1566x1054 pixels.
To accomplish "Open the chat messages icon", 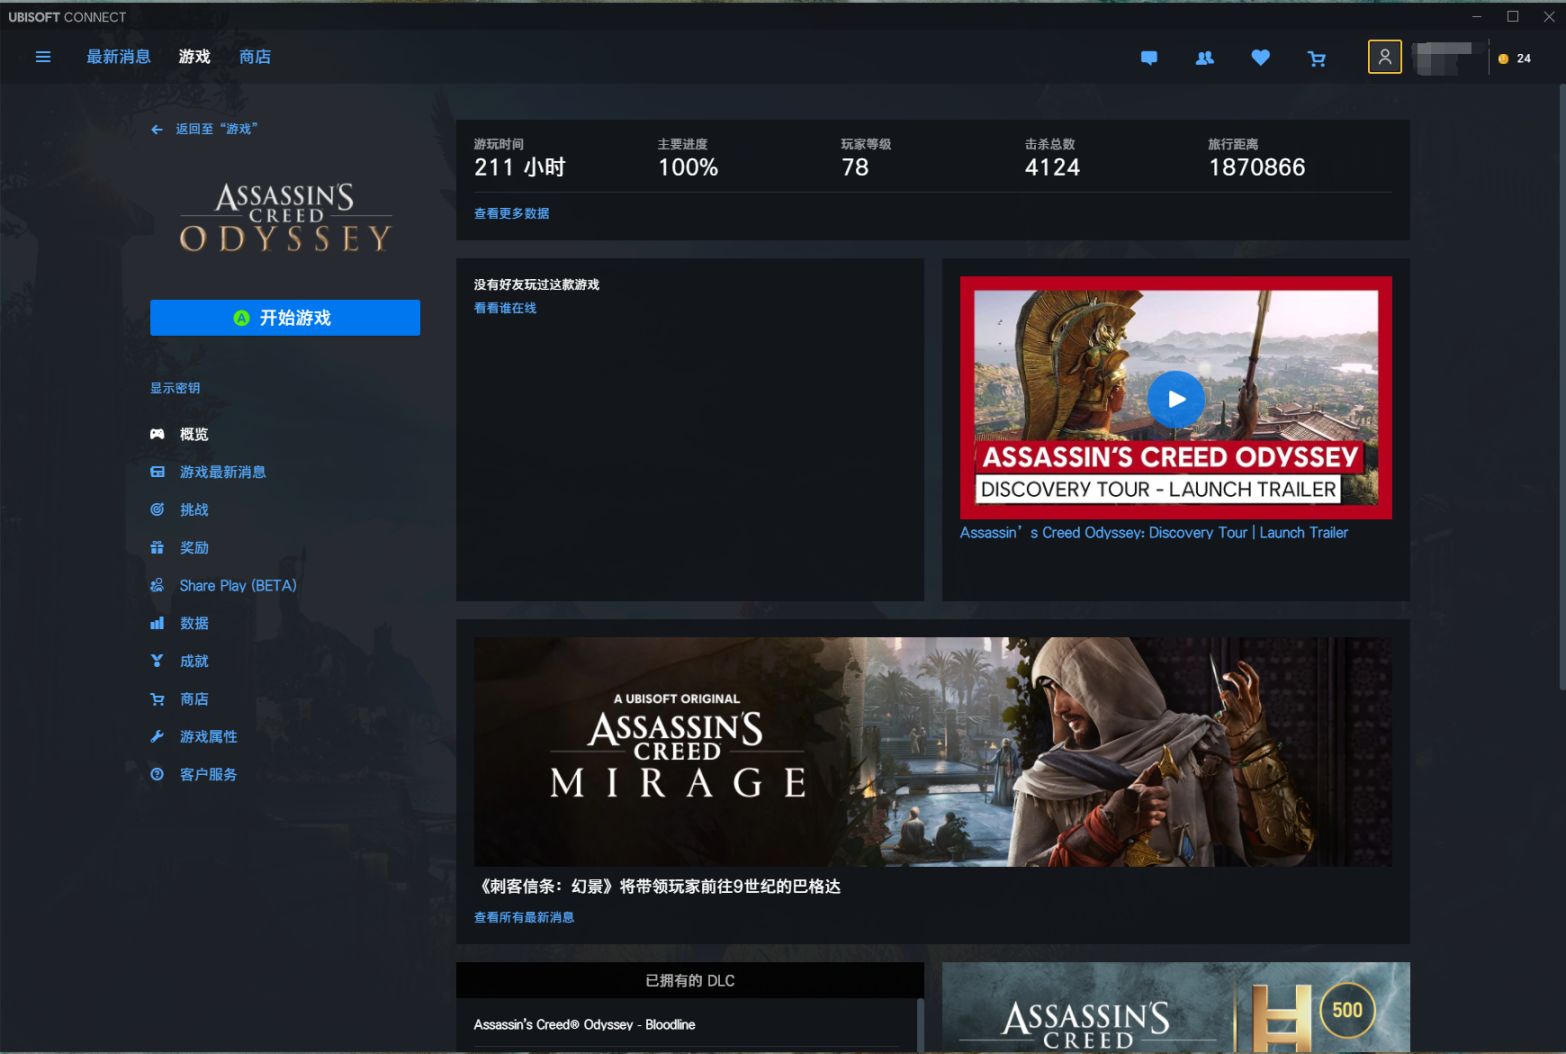I will click(1149, 58).
